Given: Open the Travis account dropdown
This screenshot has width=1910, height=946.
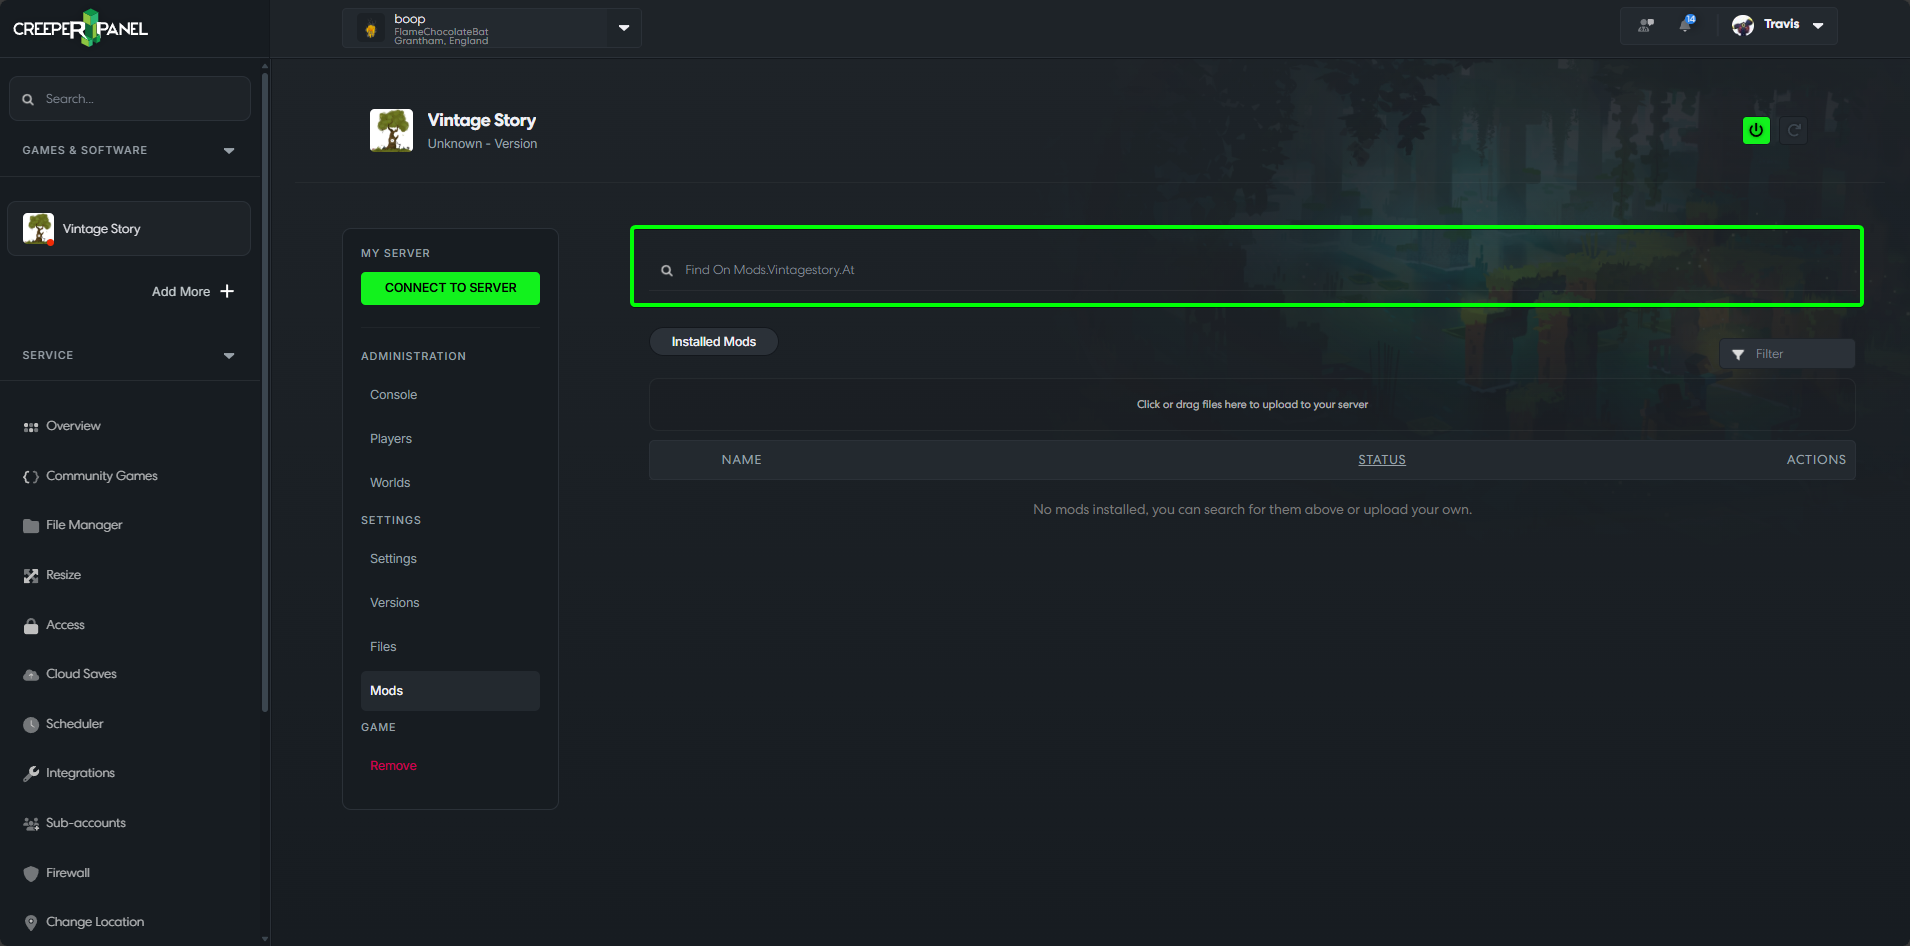Looking at the screenshot, I should tap(1817, 25).
